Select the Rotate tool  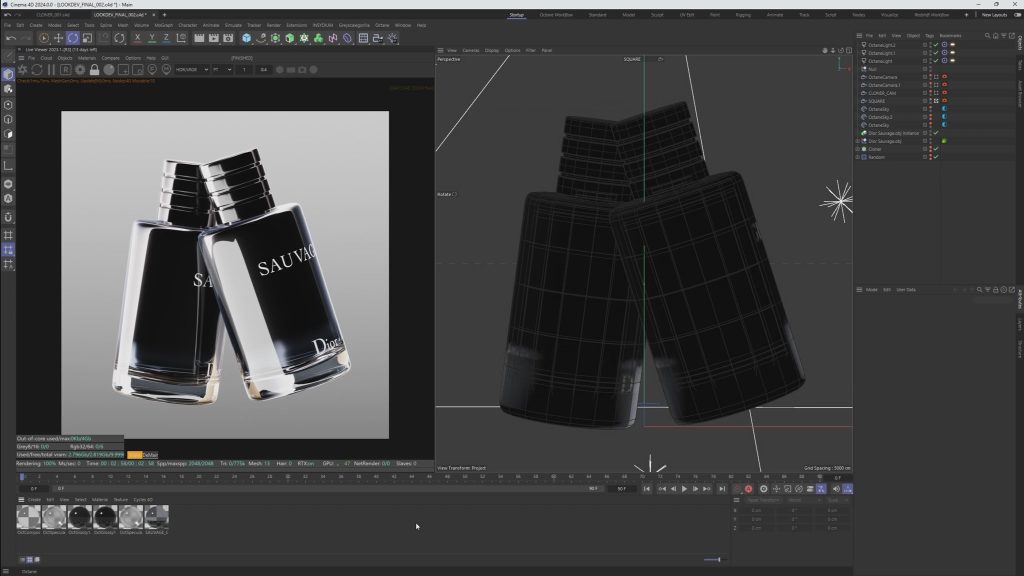72,39
